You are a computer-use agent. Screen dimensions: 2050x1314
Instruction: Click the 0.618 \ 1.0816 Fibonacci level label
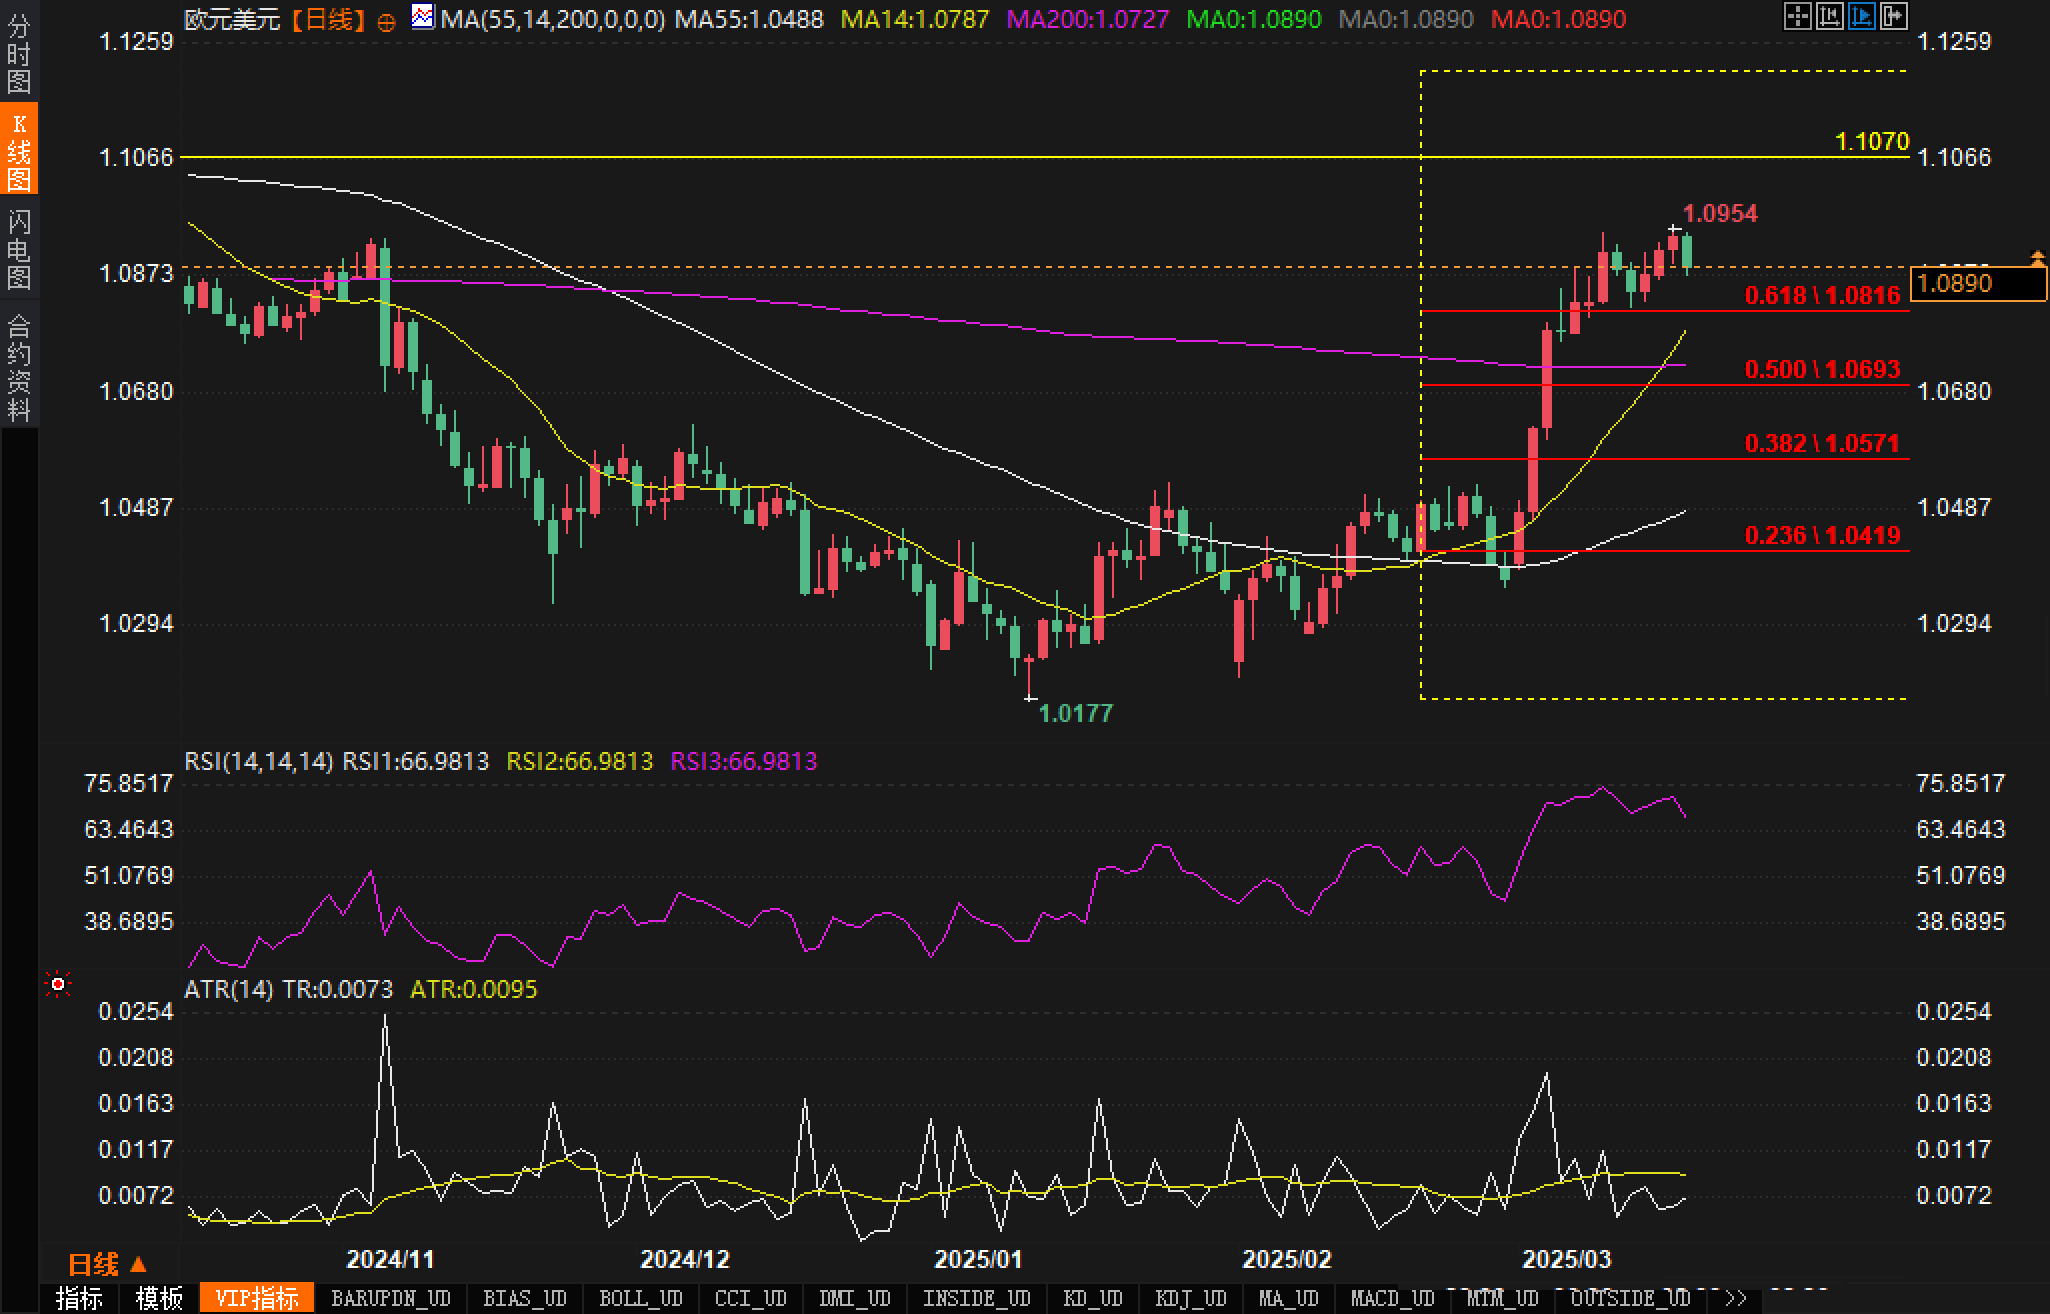(x=1822, y=295)
